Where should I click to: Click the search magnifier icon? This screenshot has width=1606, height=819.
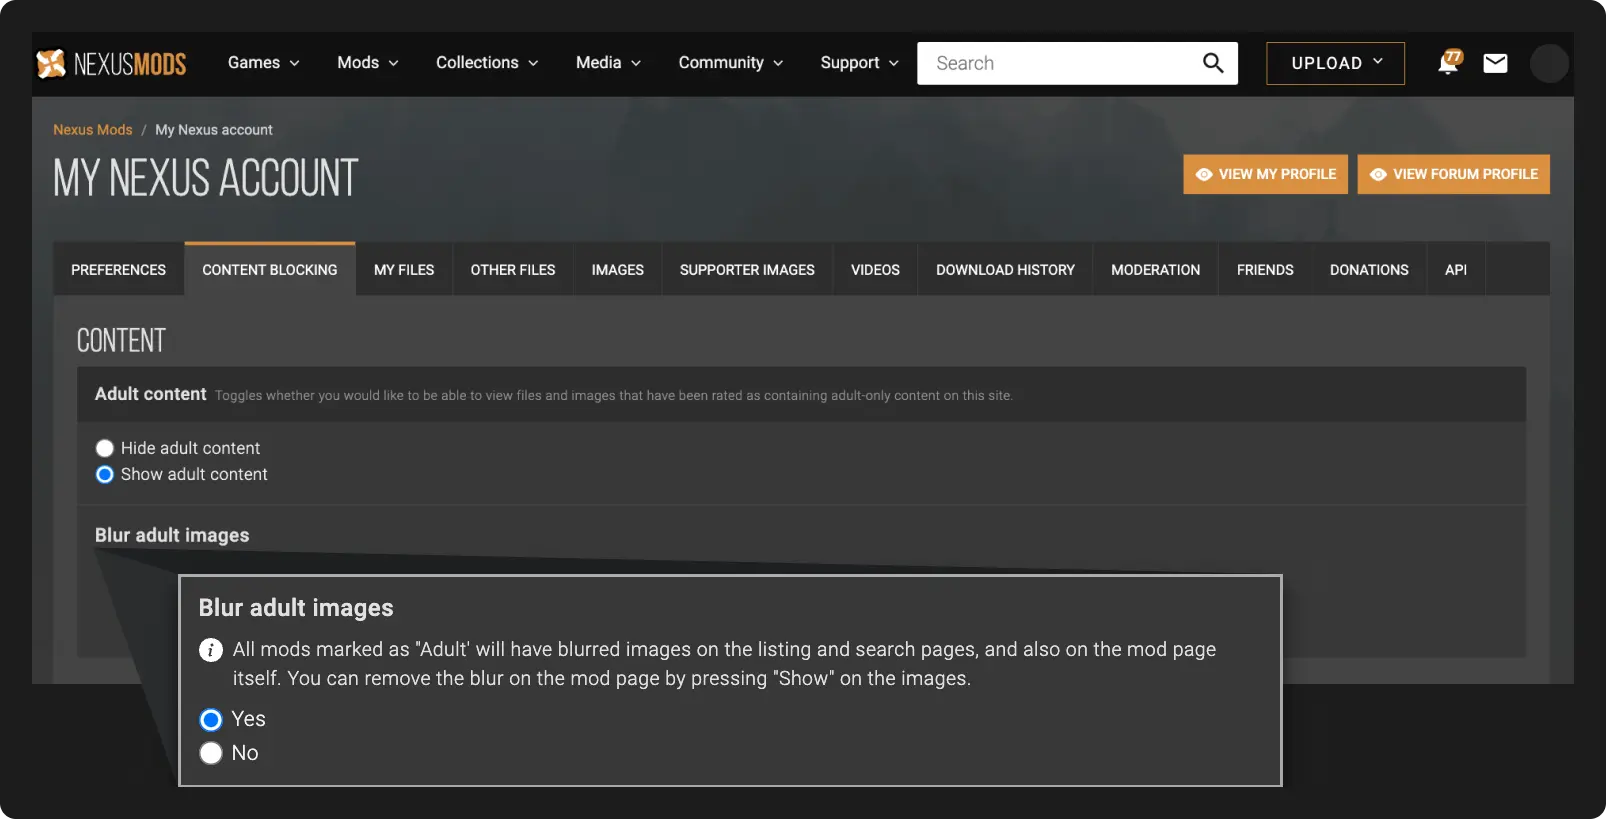pos(1213,63)
